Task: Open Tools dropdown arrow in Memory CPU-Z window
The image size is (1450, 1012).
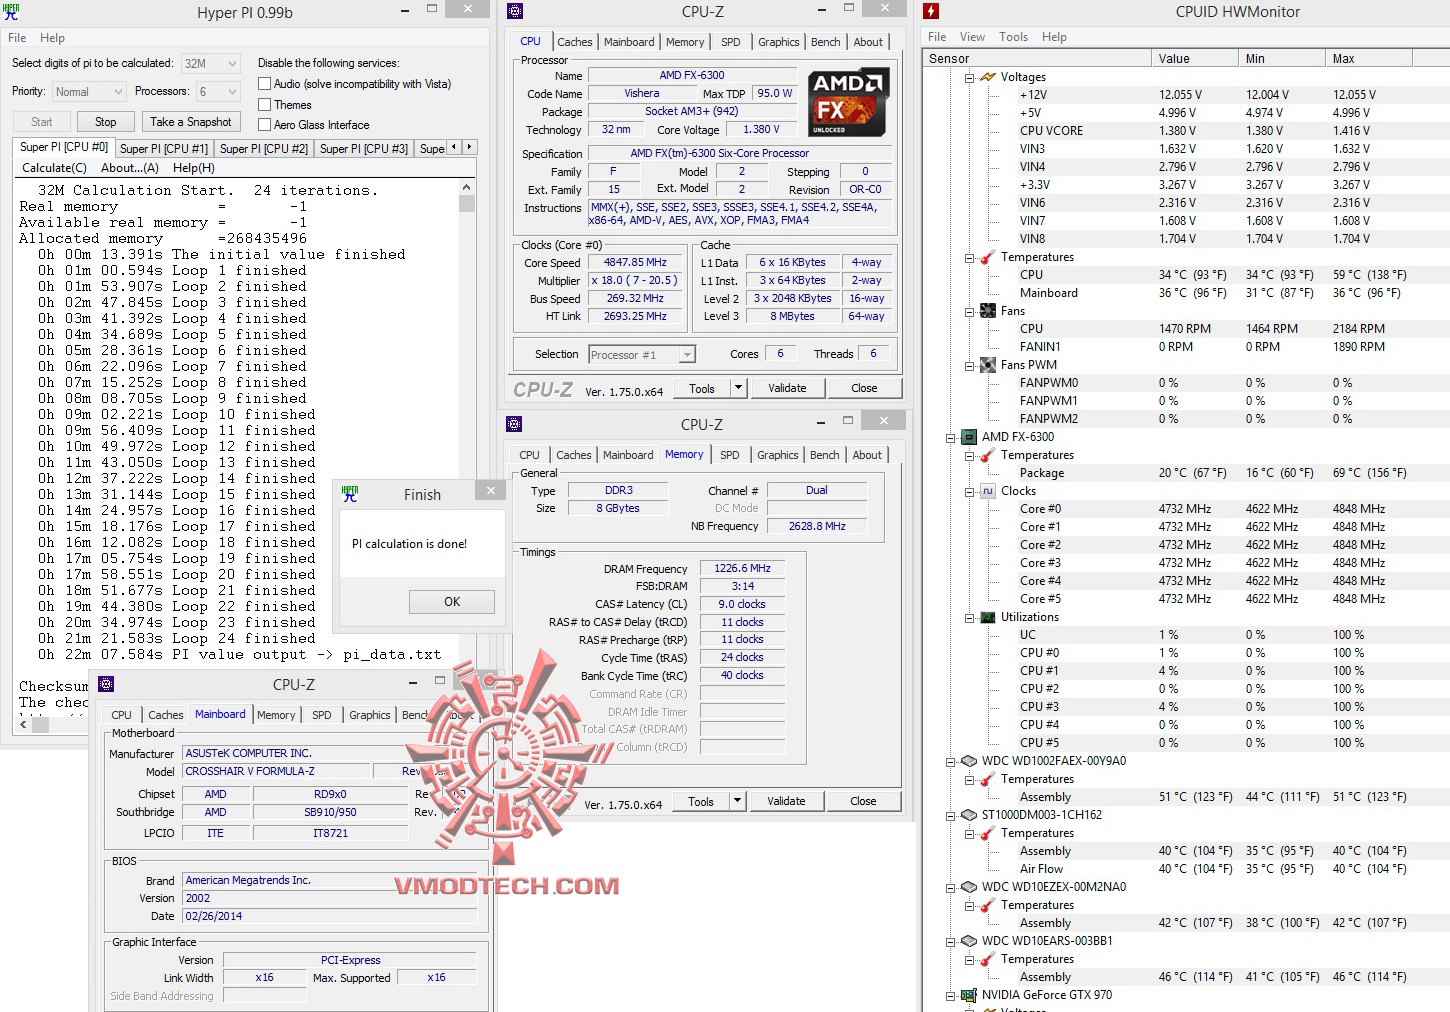Action: point(737,801)
